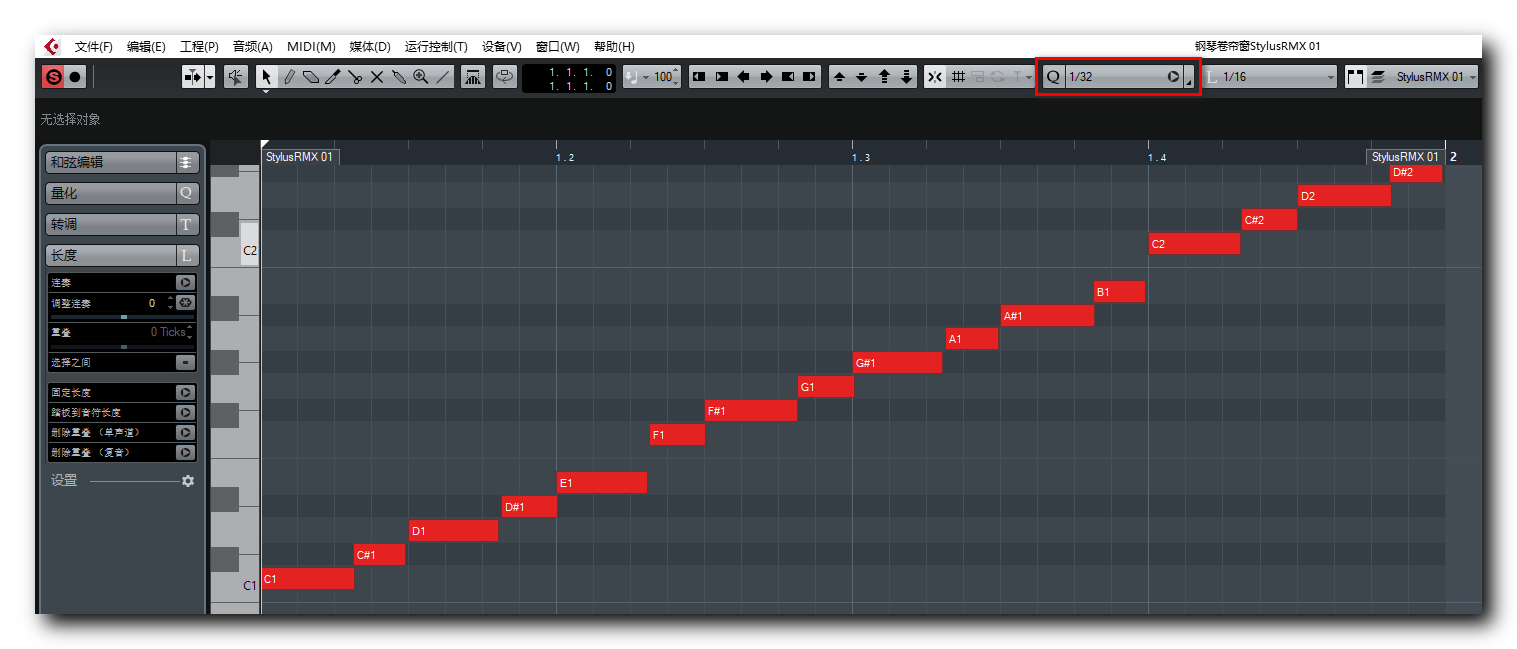1517x649 pixels.
Task: Click the Edit Active Part Only icon
Action: click(1378, 76)
